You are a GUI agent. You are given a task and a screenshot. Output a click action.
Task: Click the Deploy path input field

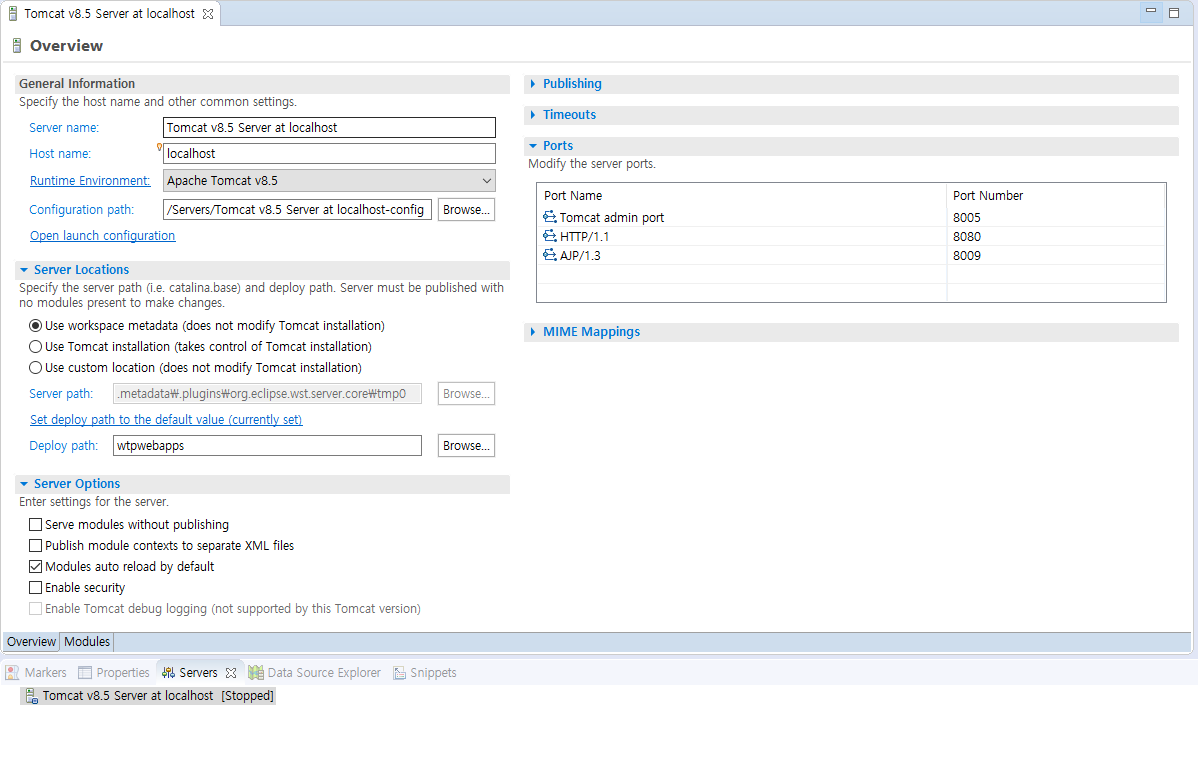[267, 446]
